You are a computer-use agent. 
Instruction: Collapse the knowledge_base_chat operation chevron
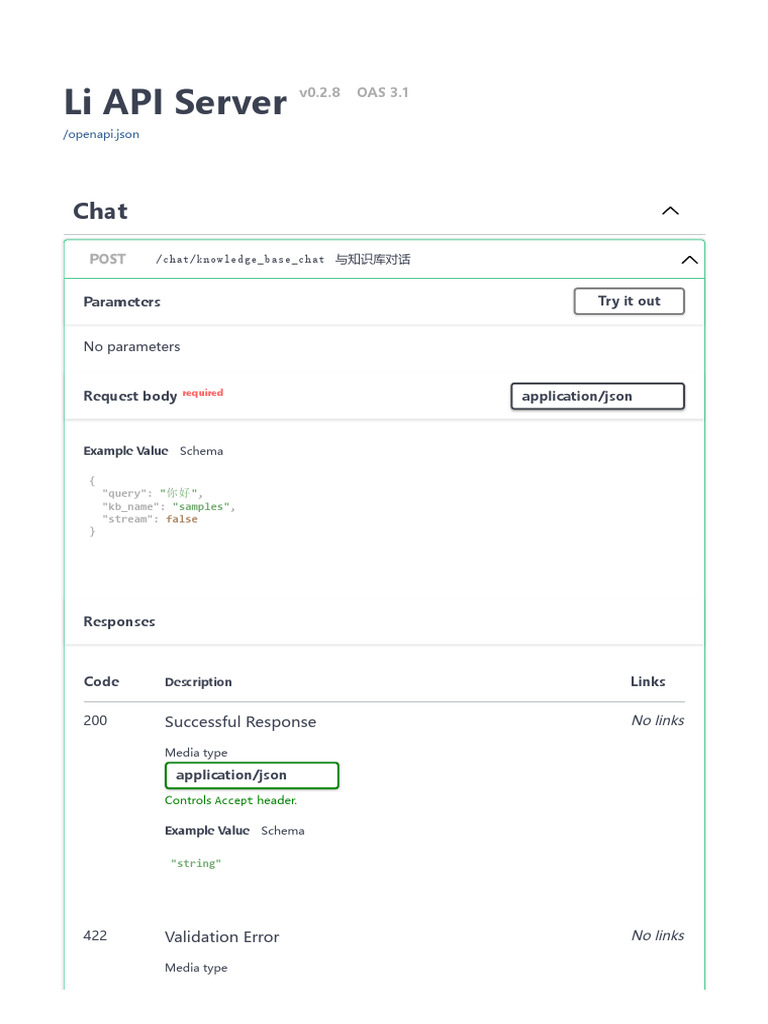[689, 260]
